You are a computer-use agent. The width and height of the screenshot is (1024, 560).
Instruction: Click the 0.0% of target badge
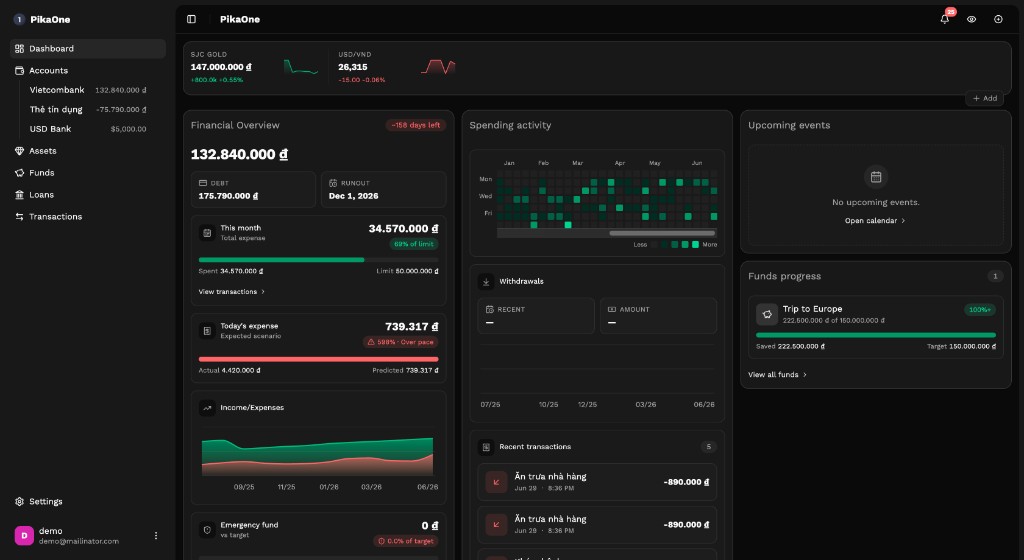406,541
